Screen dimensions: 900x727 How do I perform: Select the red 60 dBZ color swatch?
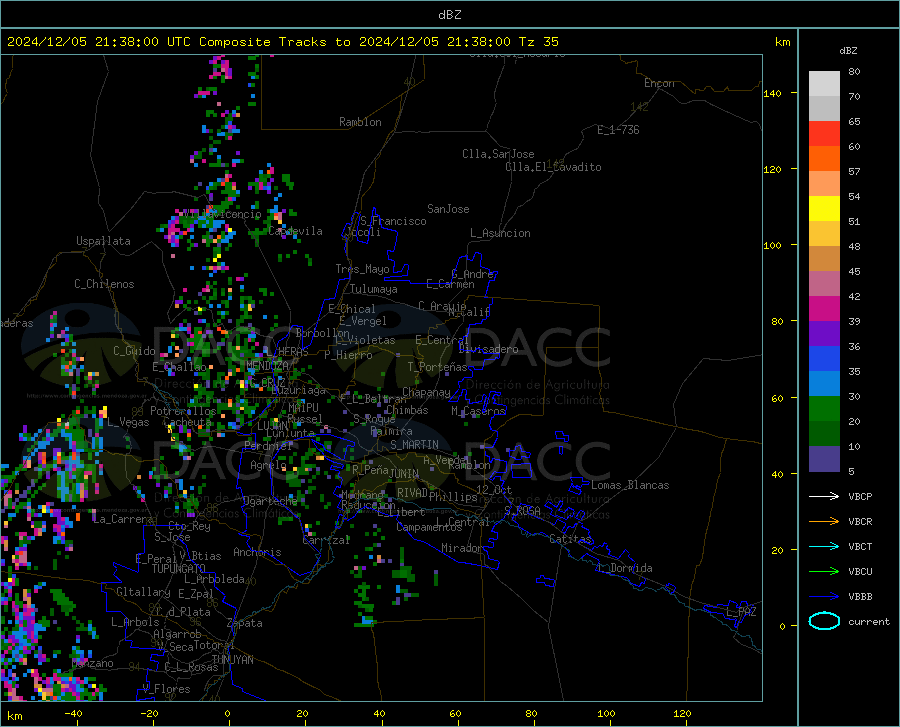point(824,134)
